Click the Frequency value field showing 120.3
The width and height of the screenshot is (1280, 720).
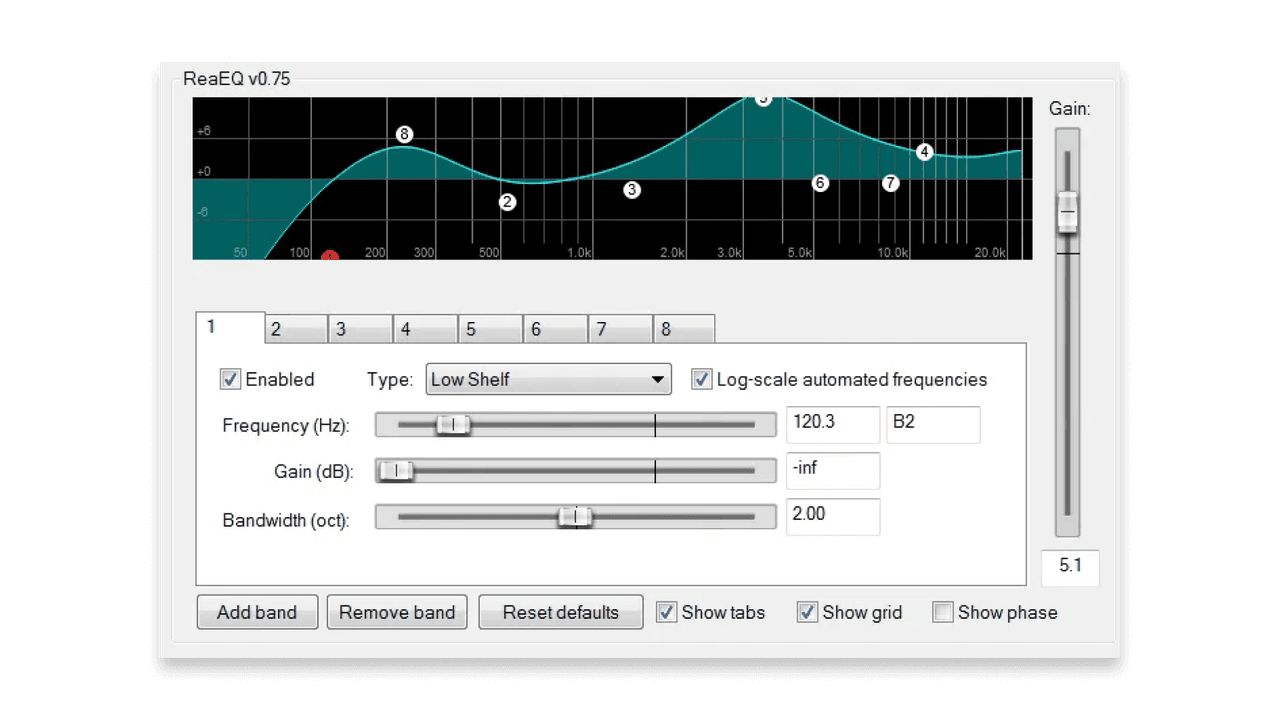pyautogui.click(x=833, y=424)
